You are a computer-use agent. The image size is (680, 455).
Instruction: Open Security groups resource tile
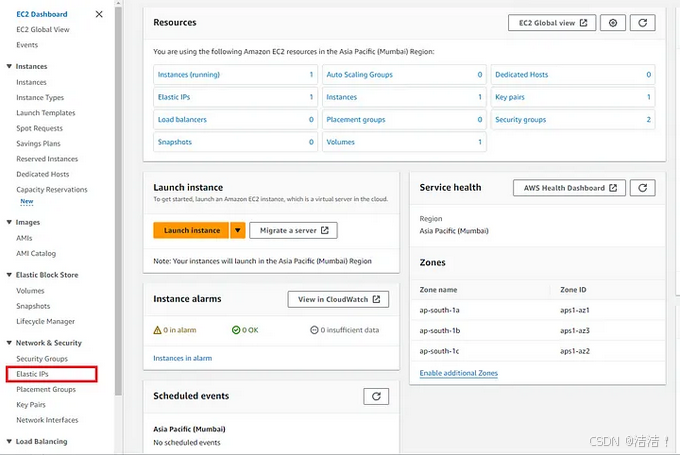click(x=573, y=120)
